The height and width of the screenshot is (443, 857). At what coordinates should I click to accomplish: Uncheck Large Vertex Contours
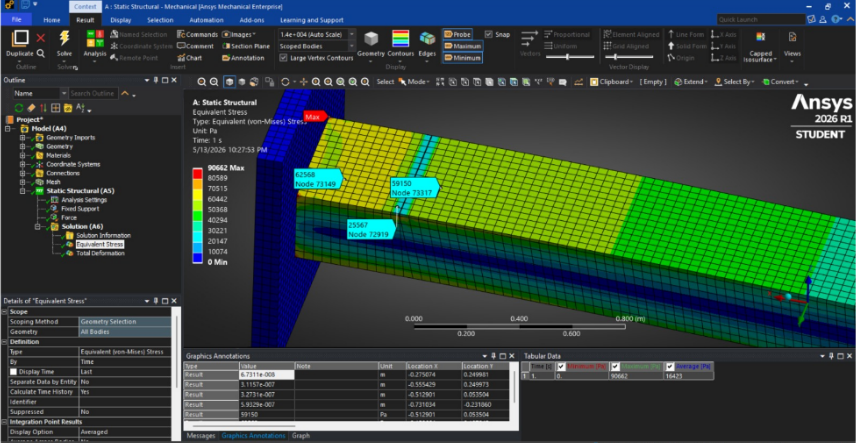[283, 58]
